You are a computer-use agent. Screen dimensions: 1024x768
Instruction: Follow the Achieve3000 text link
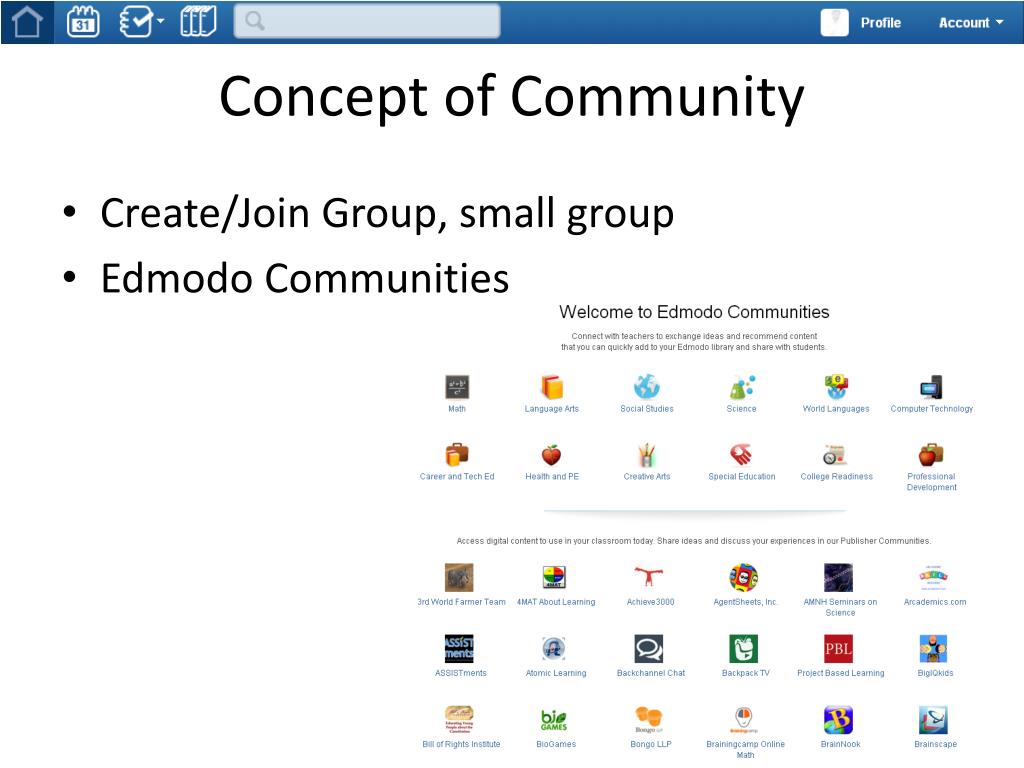click(650, 602)
